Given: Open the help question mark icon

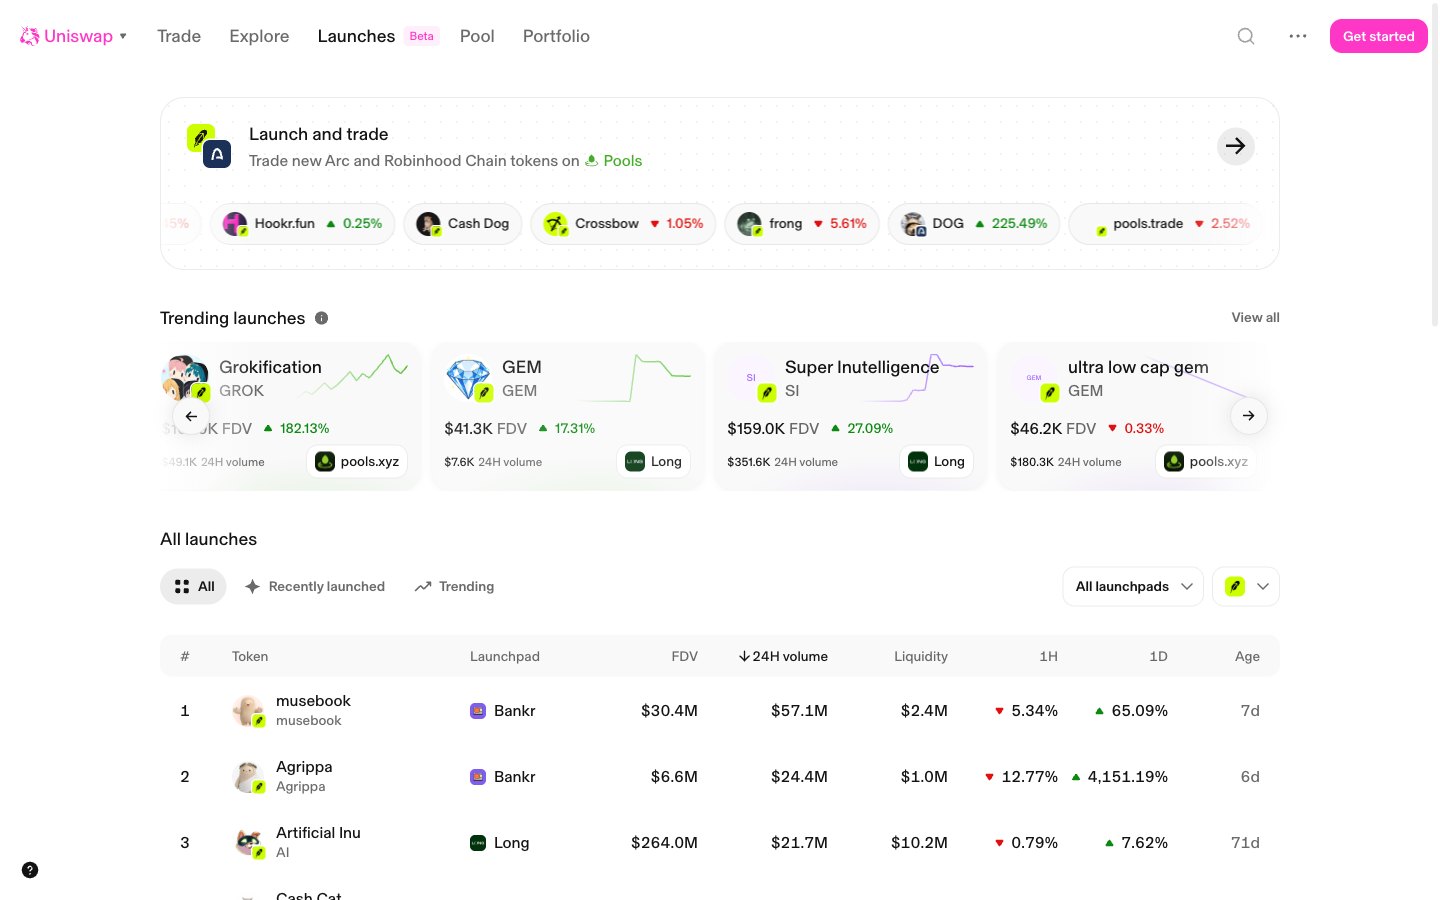Looking at the screenshot, I should click(30, 870).
